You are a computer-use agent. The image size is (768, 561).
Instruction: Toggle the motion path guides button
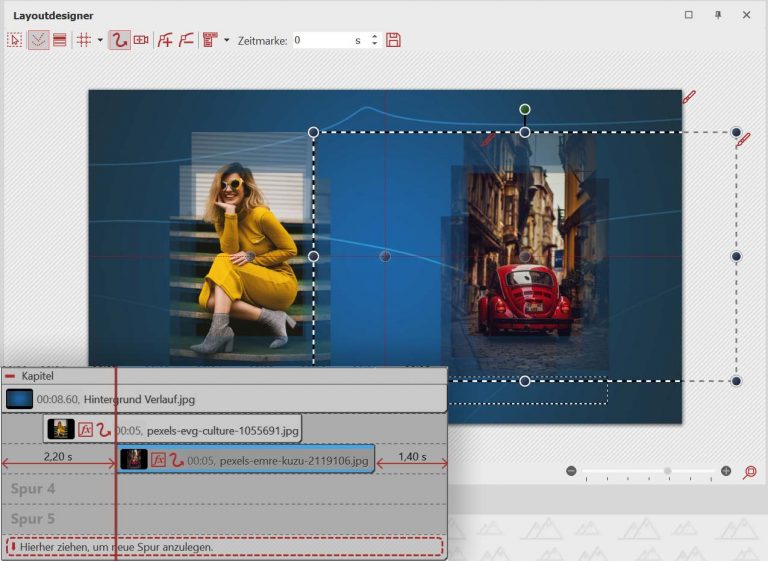[38, 40]
